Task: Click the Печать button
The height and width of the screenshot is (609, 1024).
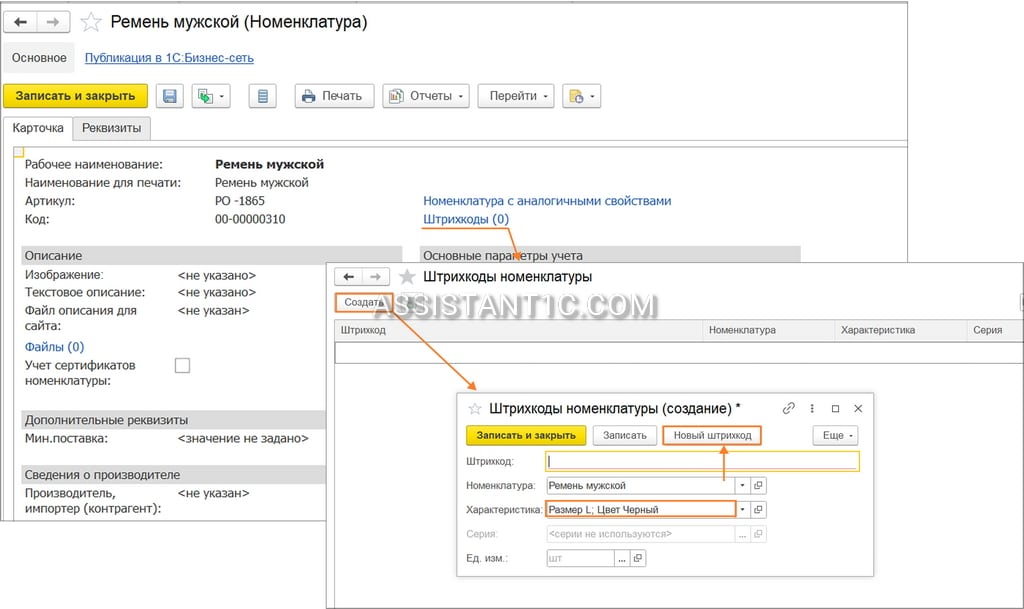Action: (334, 96)
